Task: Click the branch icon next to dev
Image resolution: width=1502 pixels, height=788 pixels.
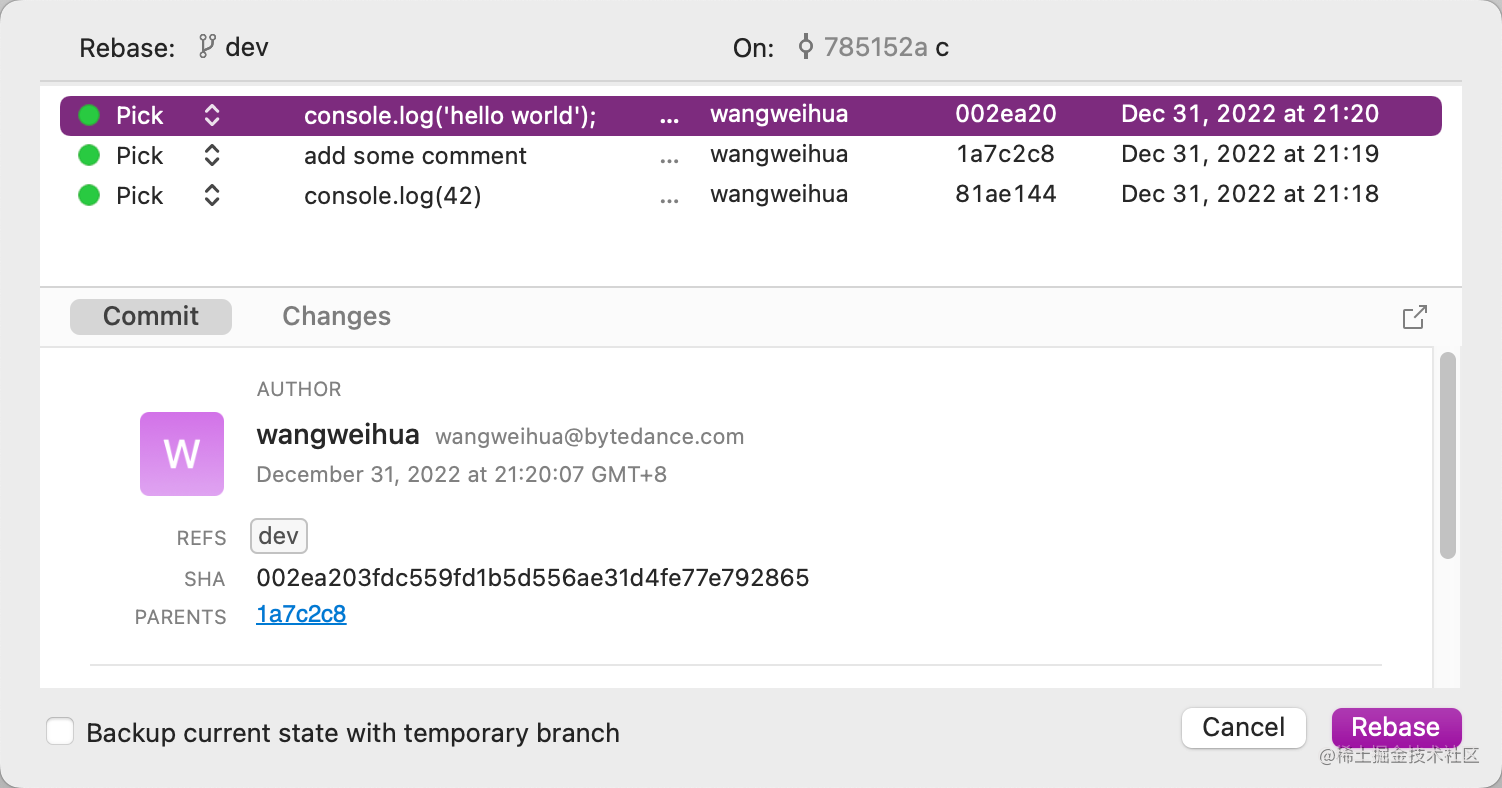Action: point(207,46)
